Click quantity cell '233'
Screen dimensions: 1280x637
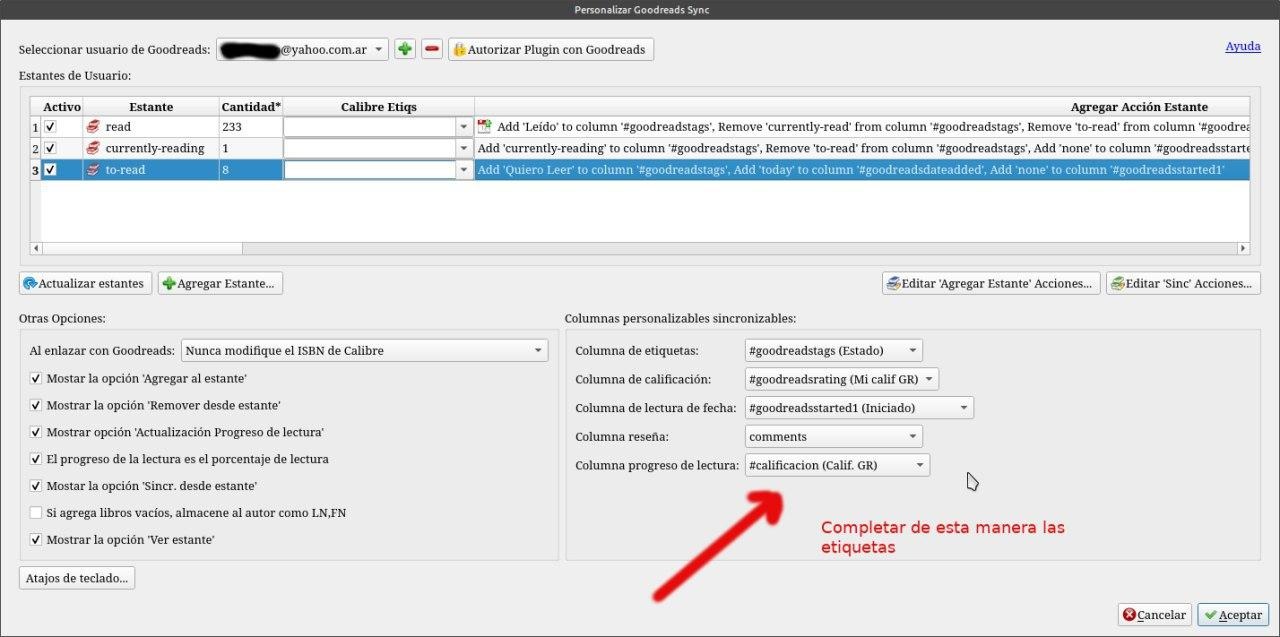[x=251, y=127]
